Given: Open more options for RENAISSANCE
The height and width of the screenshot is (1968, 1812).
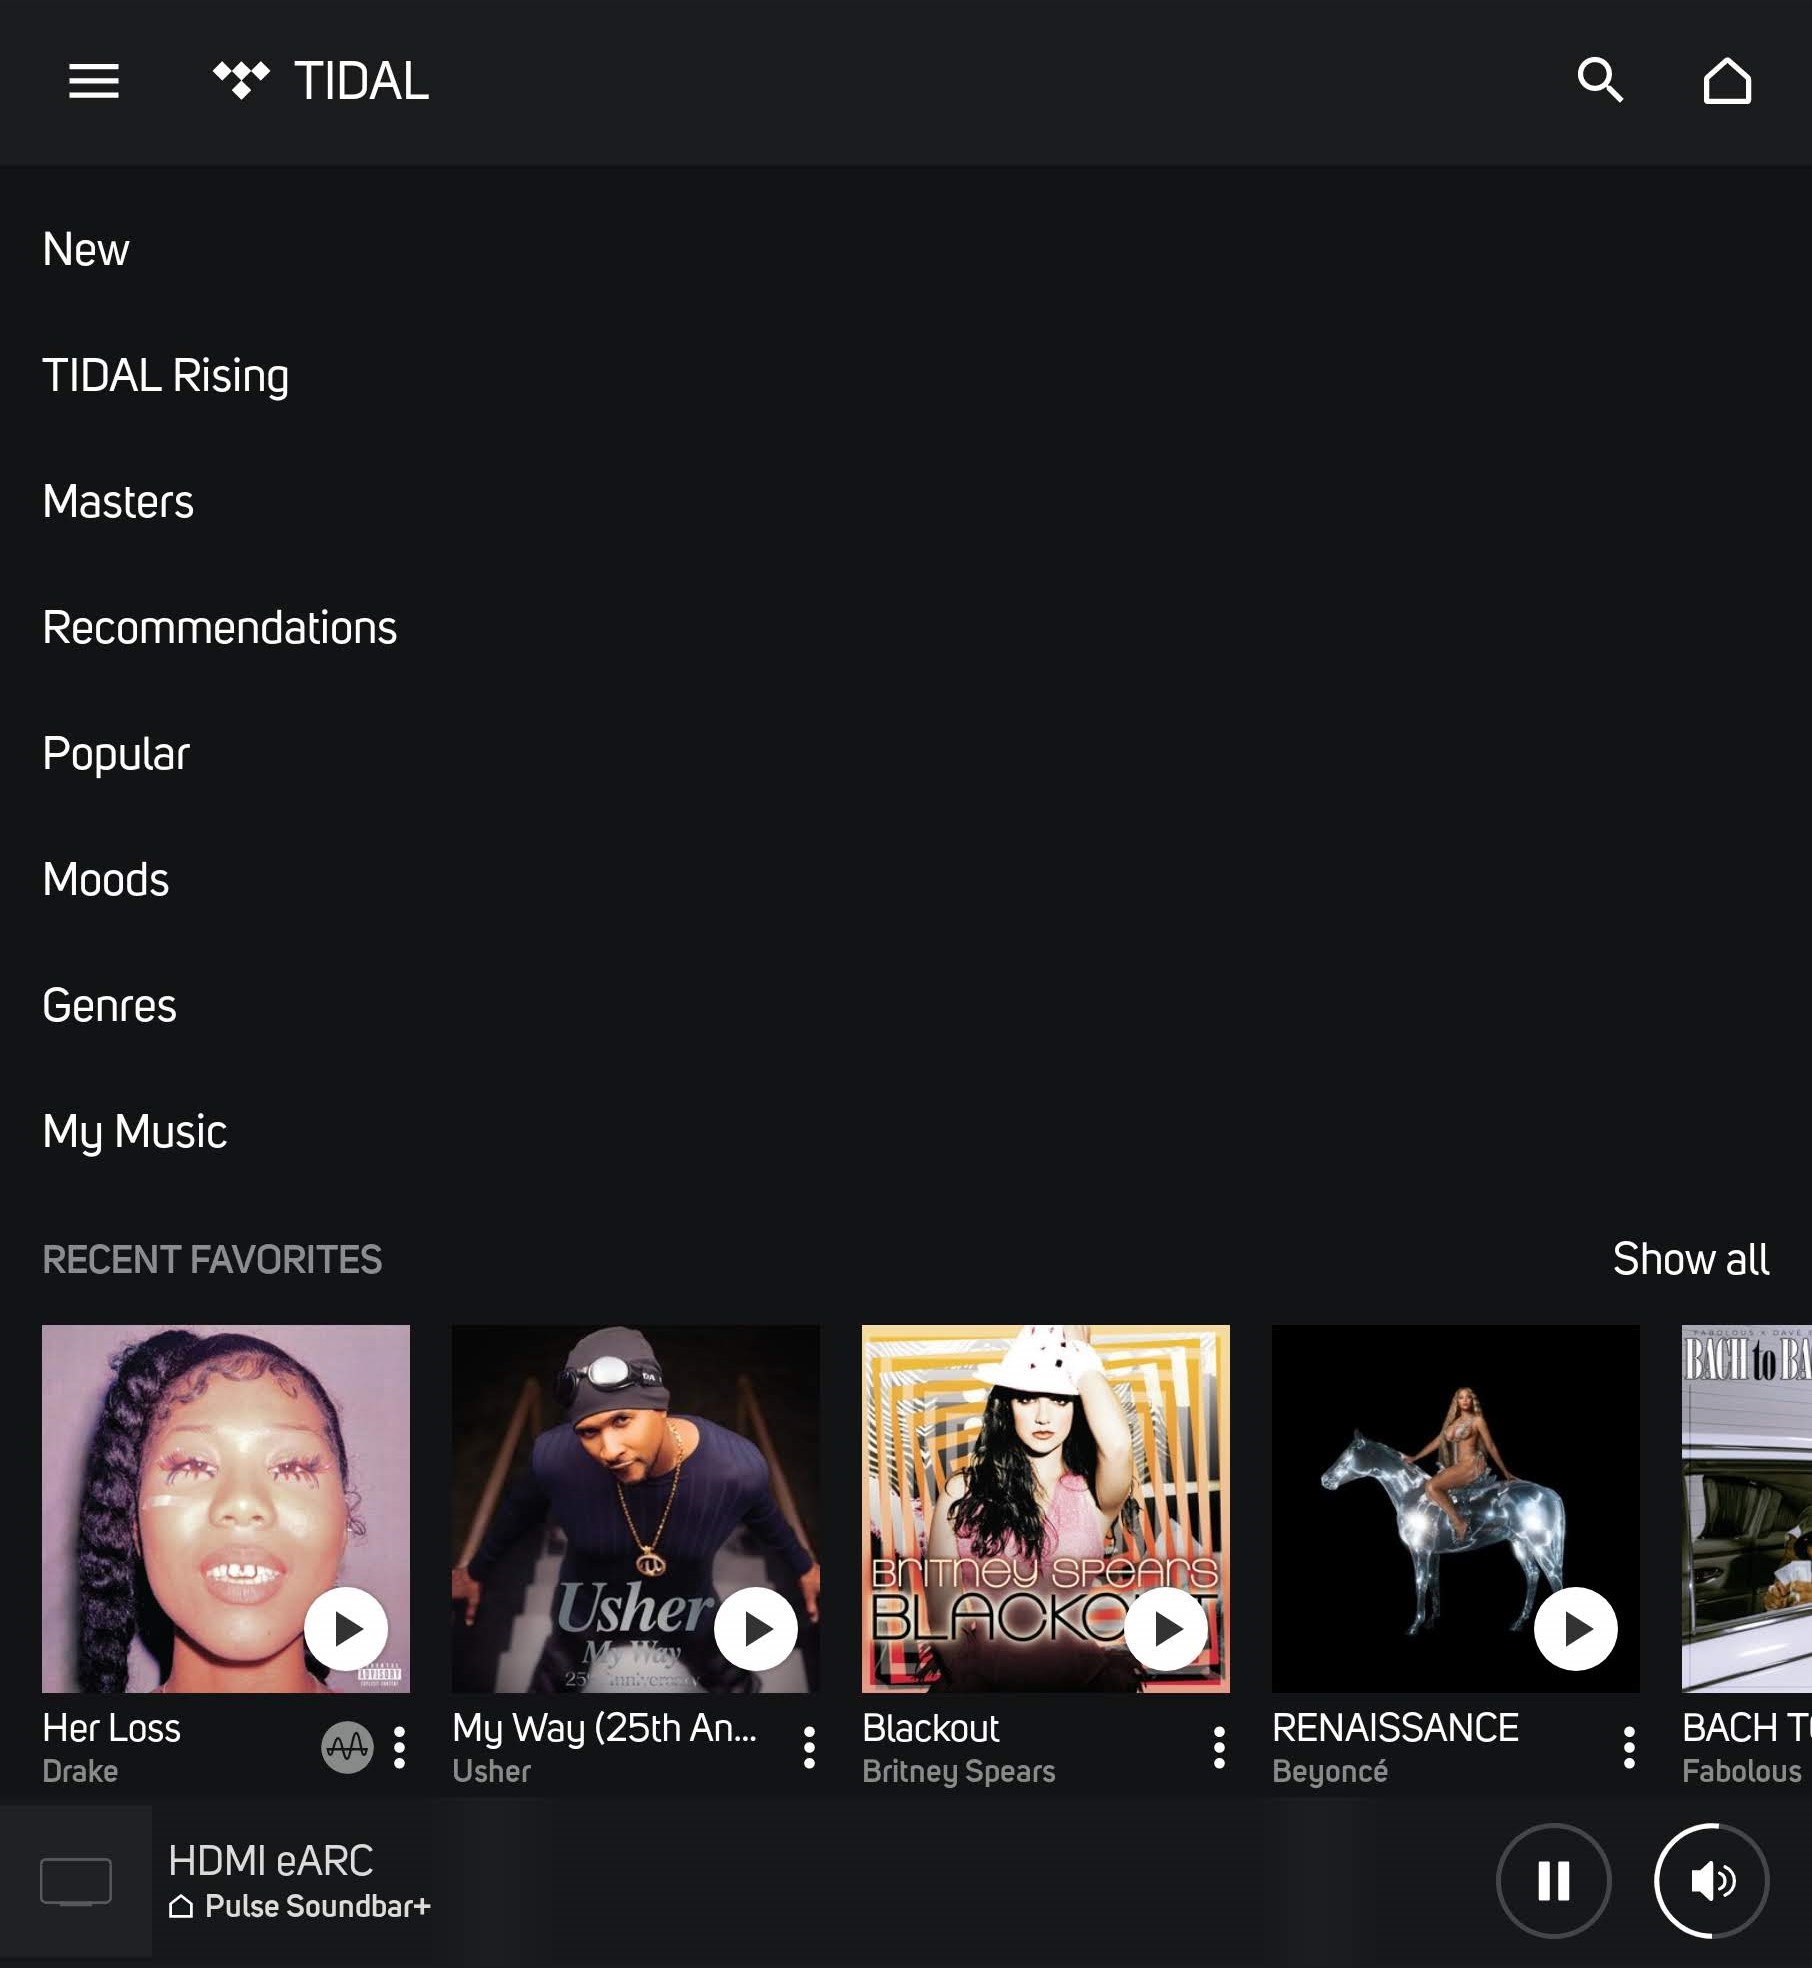Looking at the screenshot, I should pyautogui.click(x=1629, y=1747).
